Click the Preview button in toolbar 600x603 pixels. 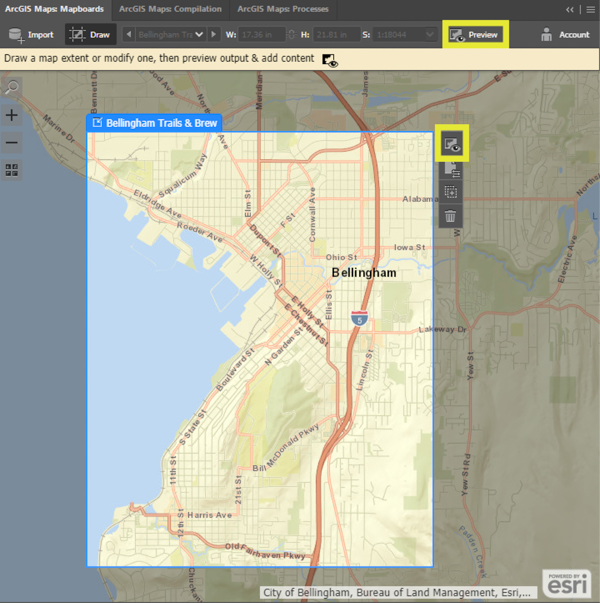click(x=475, y=34)
